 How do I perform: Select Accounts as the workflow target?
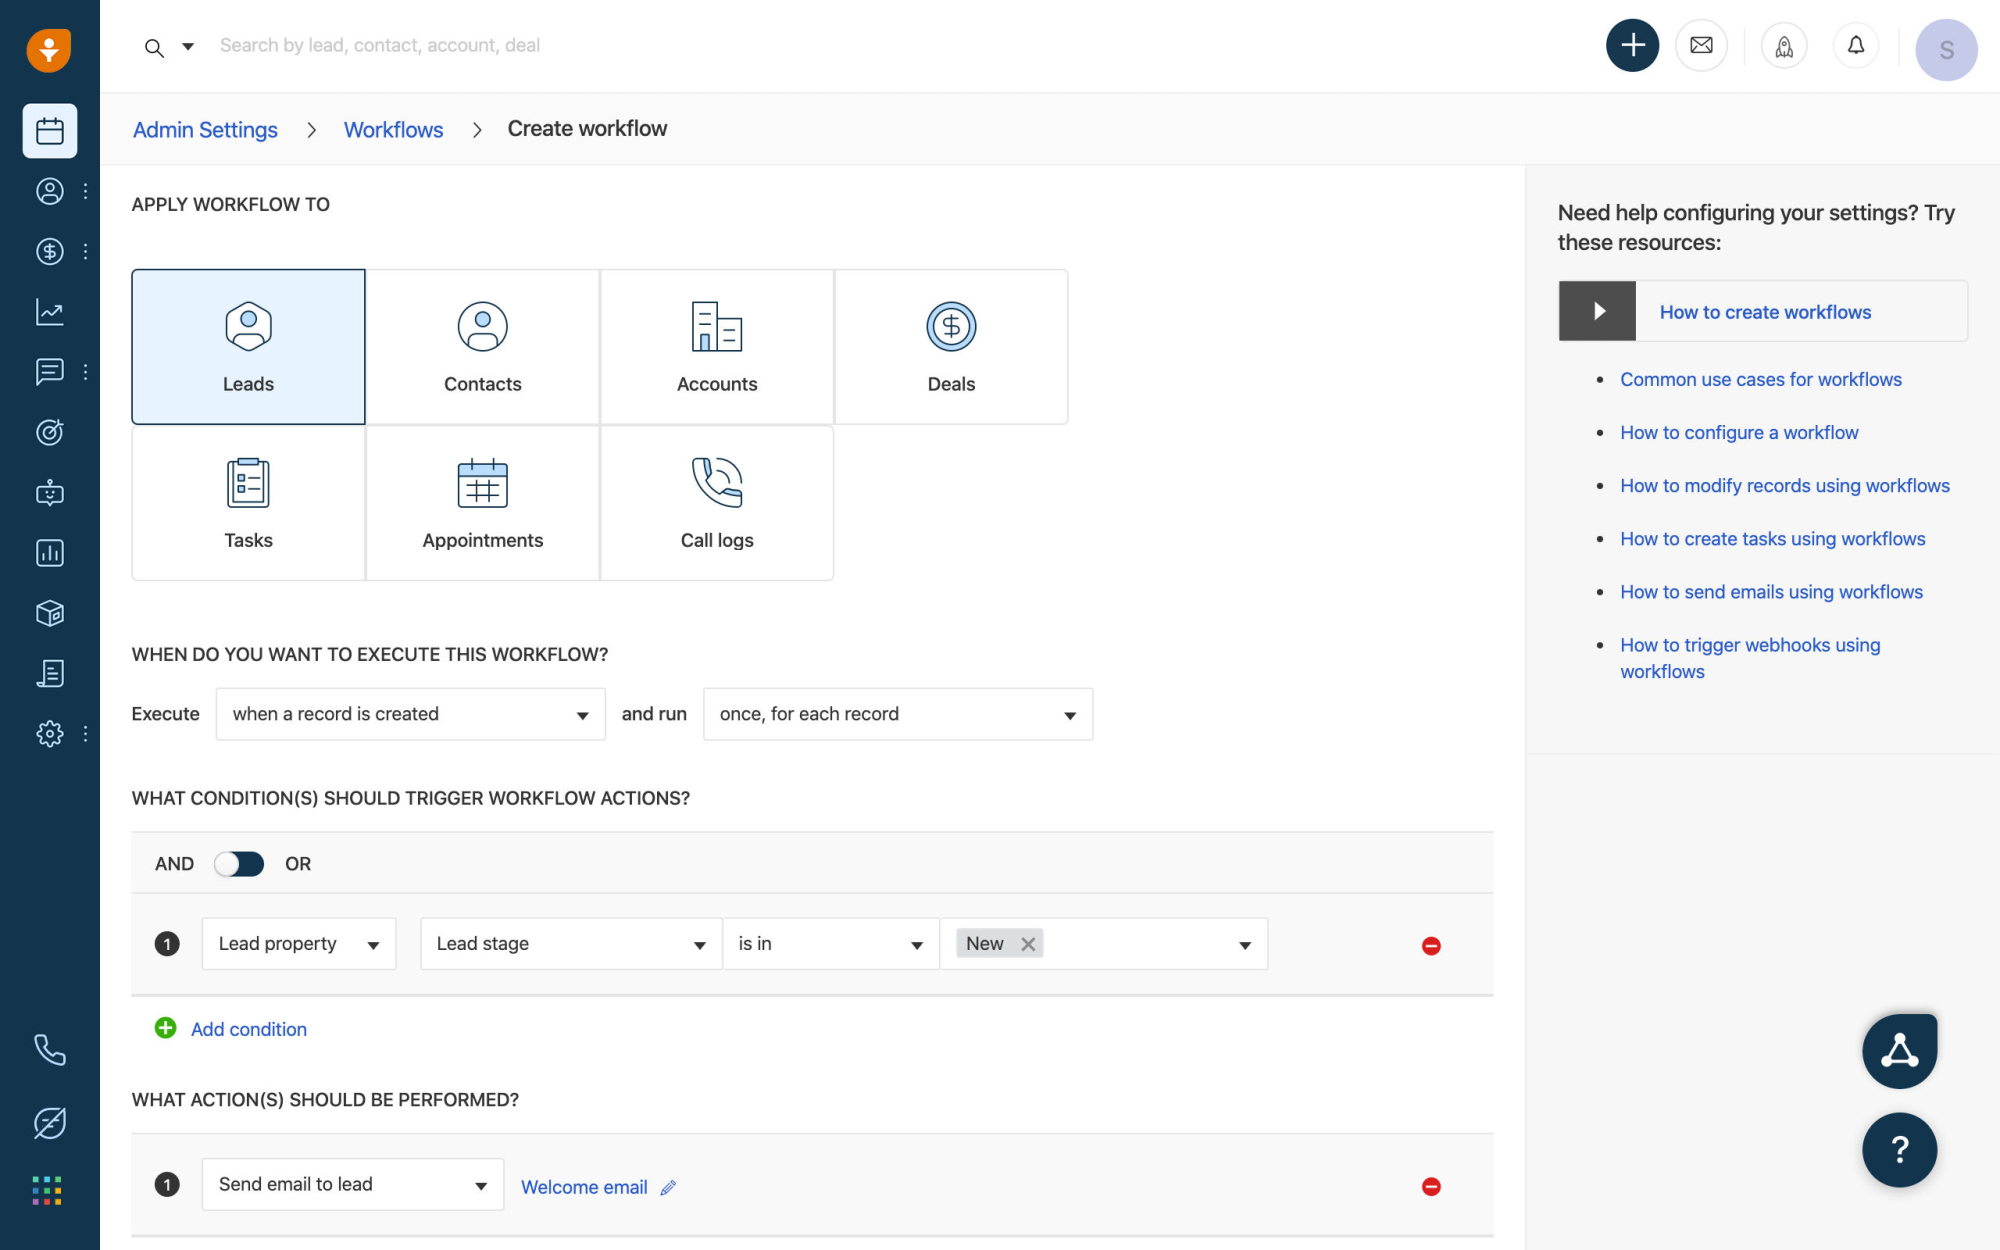(x=716, y=345)
